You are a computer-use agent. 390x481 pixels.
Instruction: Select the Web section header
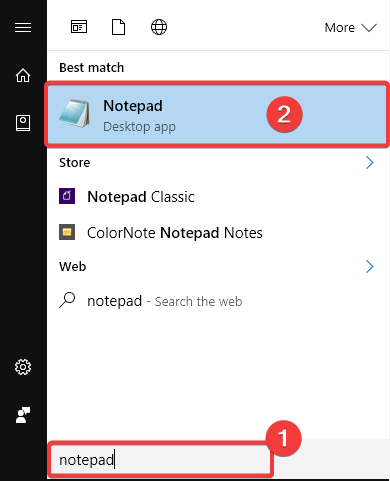pyautogui.click(x=73, y=267)
